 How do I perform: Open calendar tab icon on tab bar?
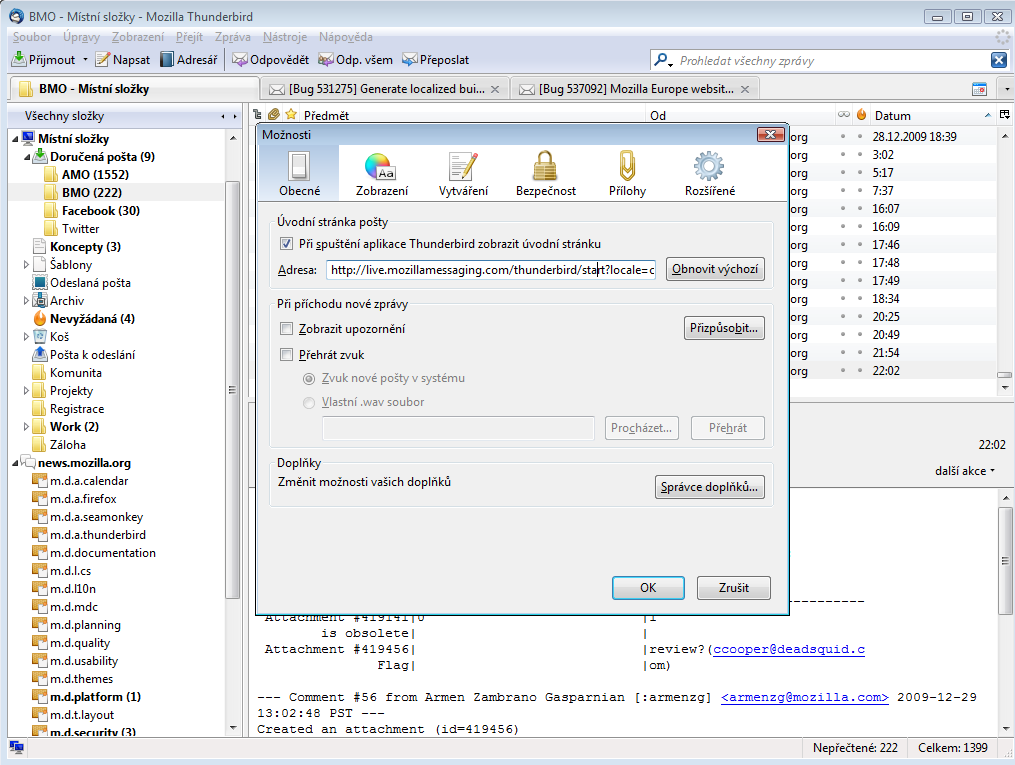[x=979, y=89]
